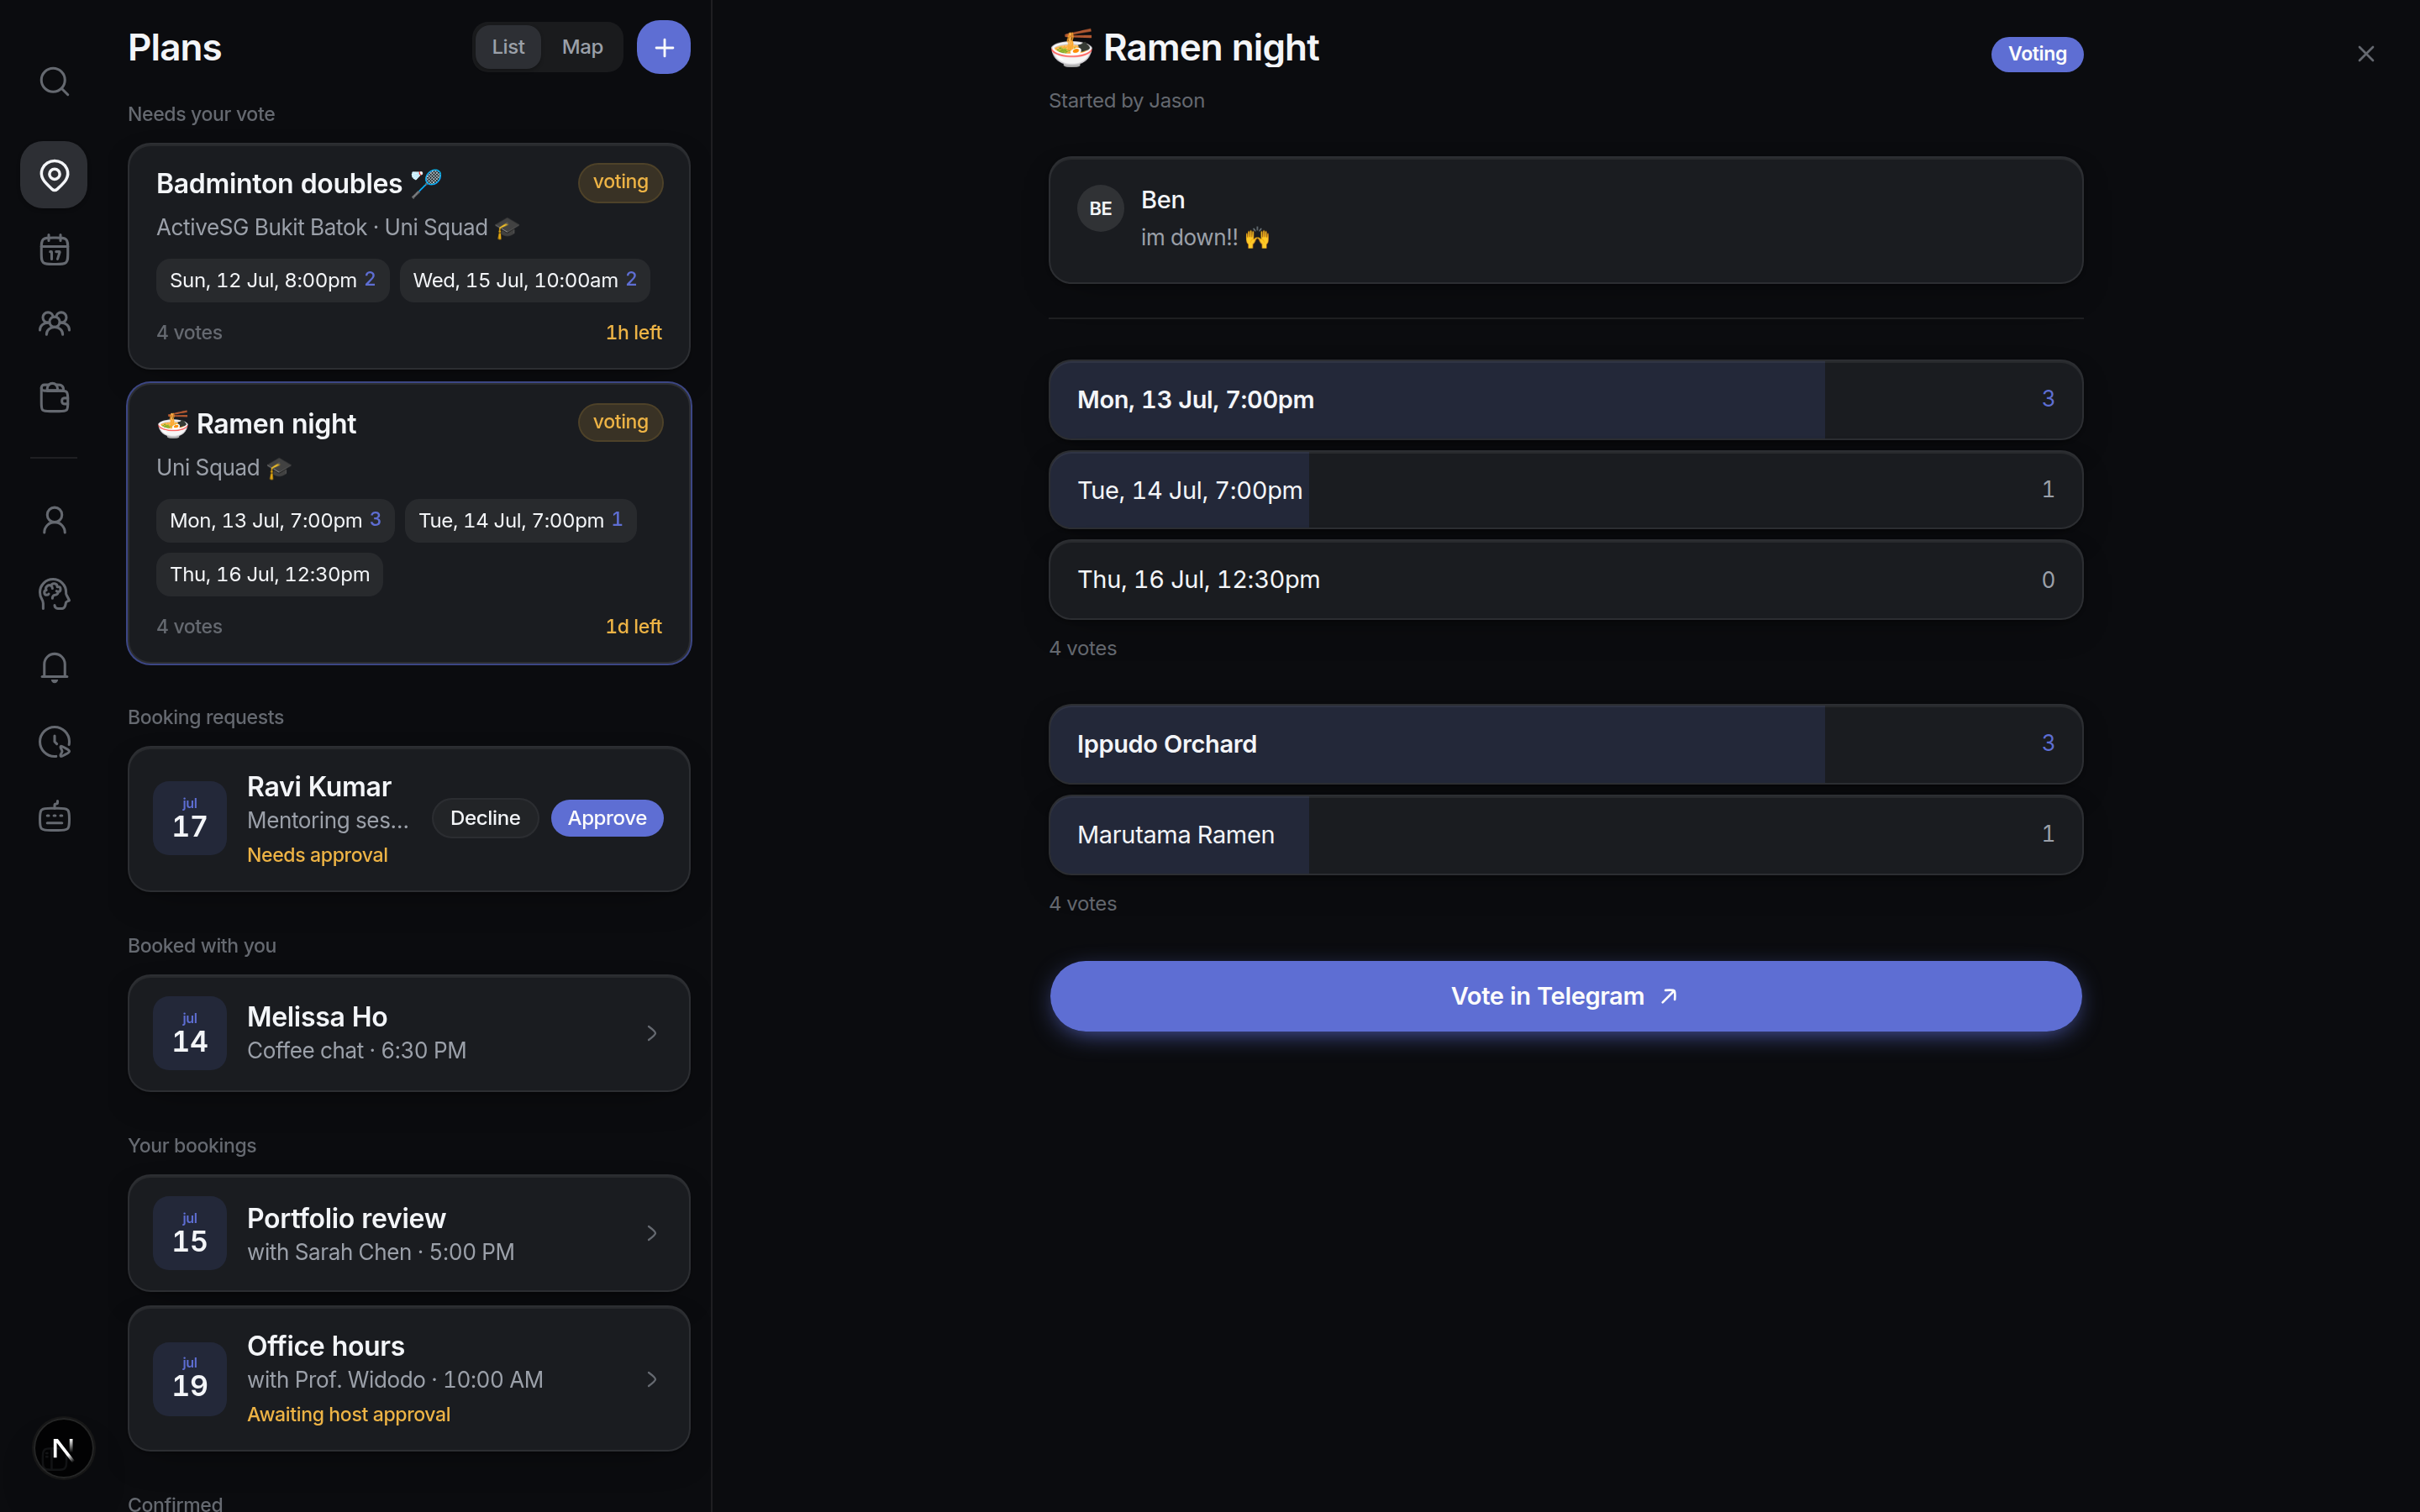This screenshot has width=2420, height=1512.
Task: Switch to Map view
Action: 582,47
